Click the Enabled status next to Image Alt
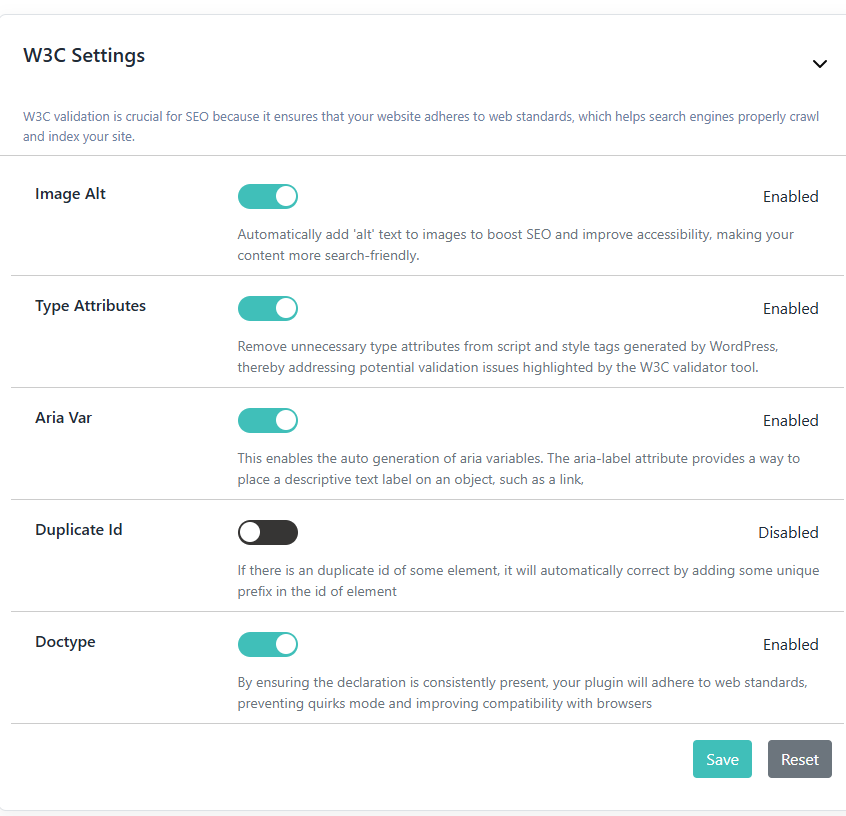This screenshot has height=816, width=846. [x=790, y=196]
